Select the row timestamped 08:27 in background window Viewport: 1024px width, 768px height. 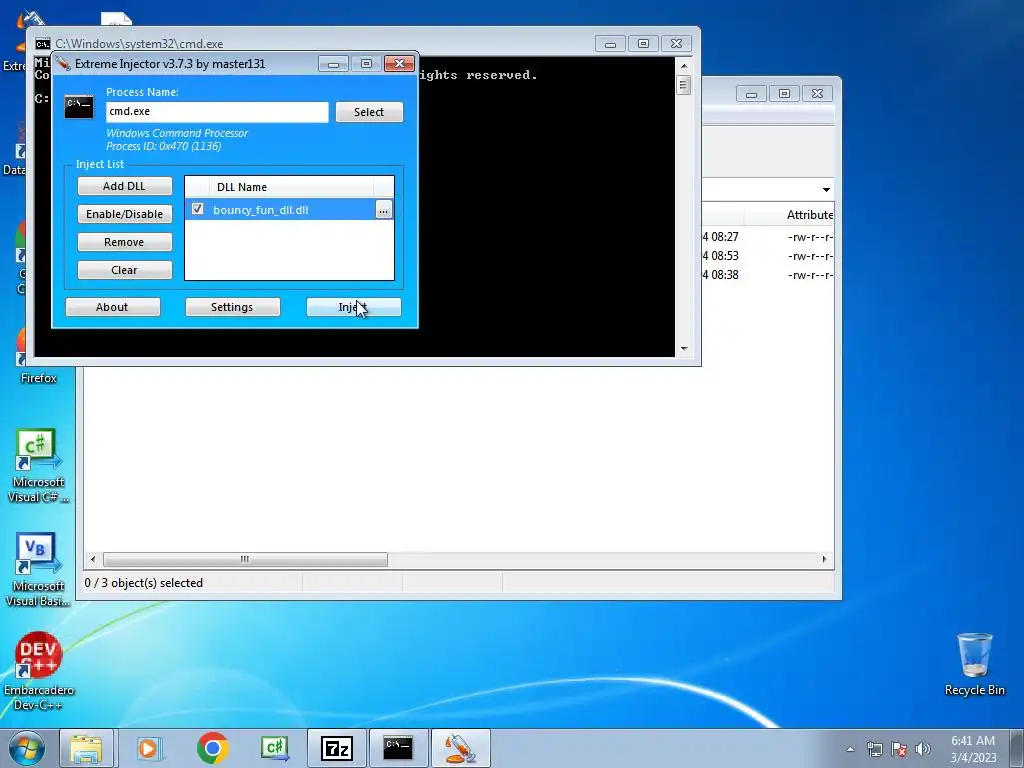(767, 236)
